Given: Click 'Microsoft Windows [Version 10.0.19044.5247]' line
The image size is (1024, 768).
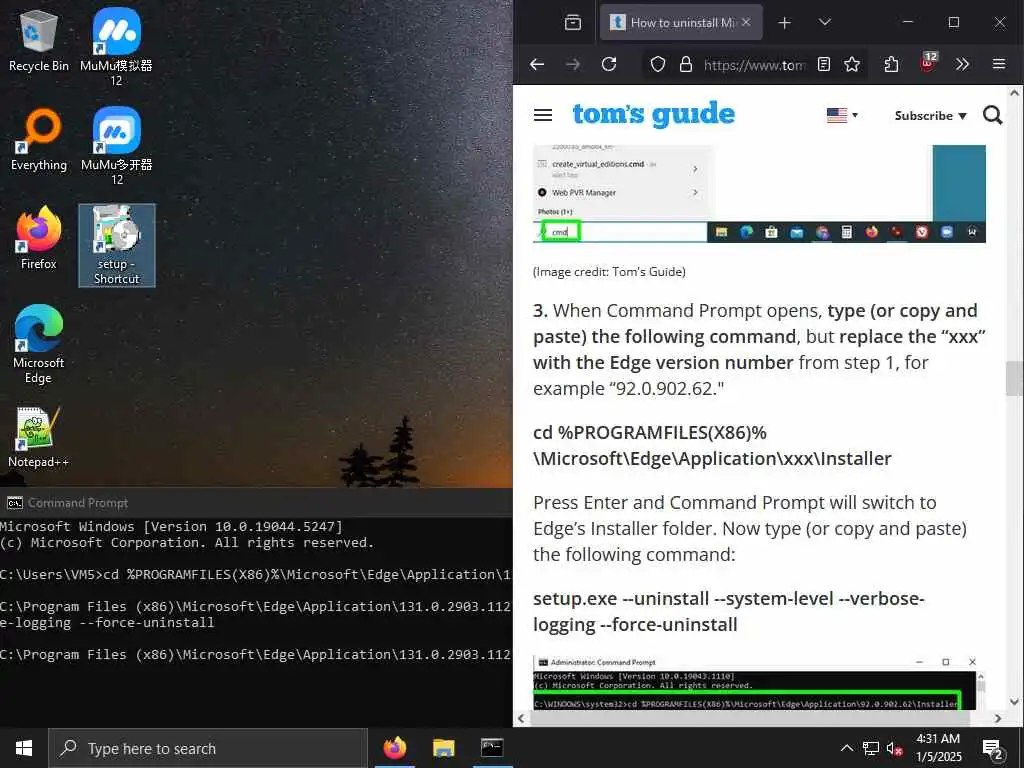Looking at the screenshot, I should (171, 526).
